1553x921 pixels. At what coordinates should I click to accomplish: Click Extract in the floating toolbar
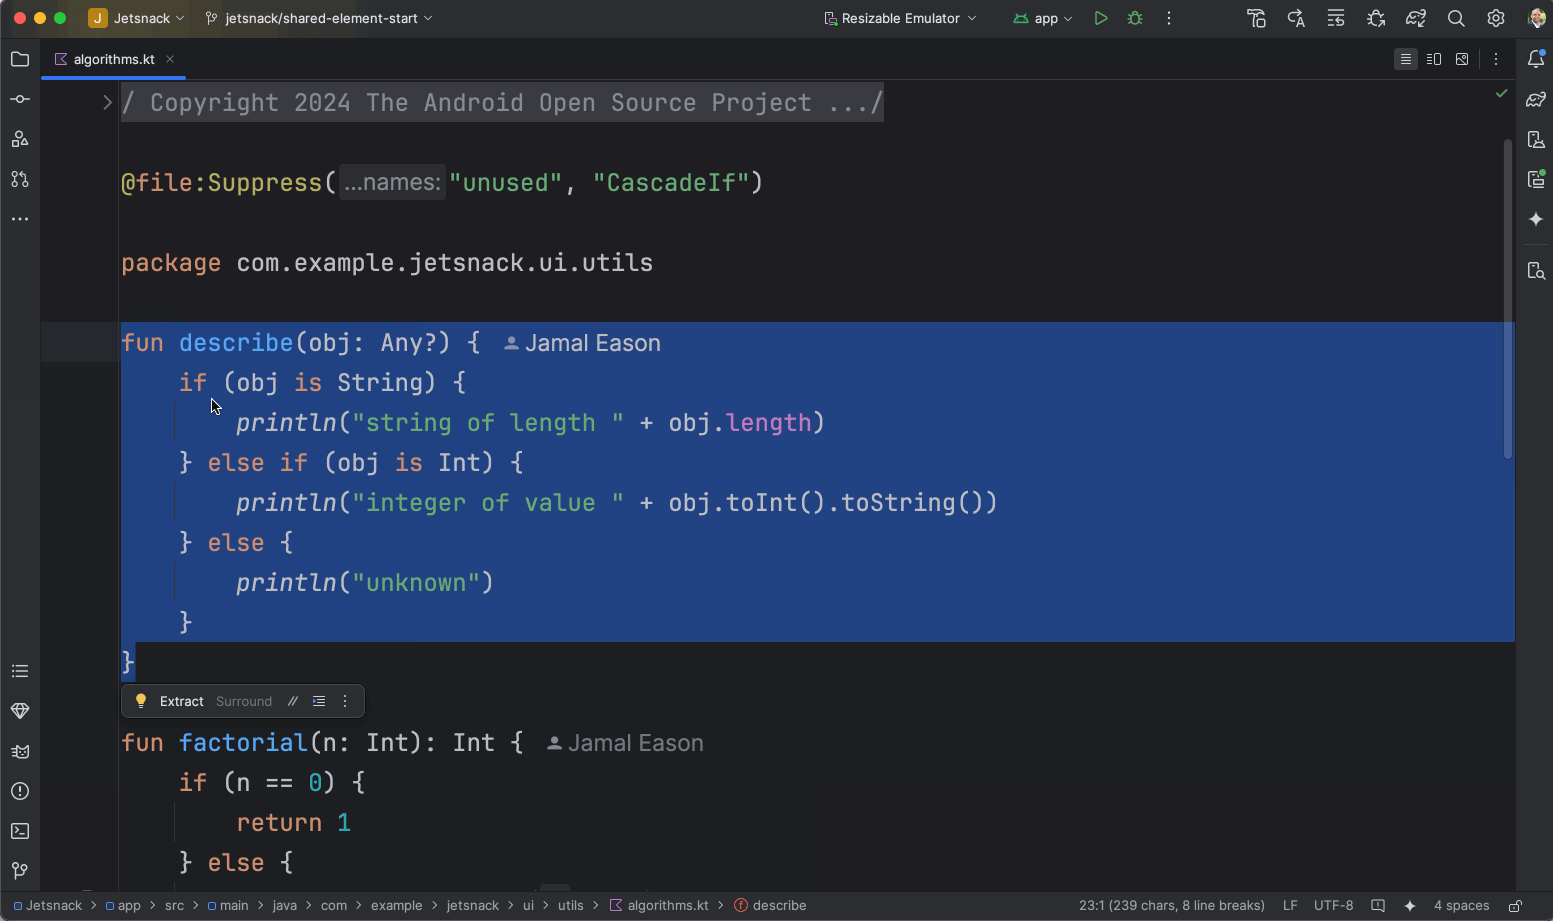182,701
